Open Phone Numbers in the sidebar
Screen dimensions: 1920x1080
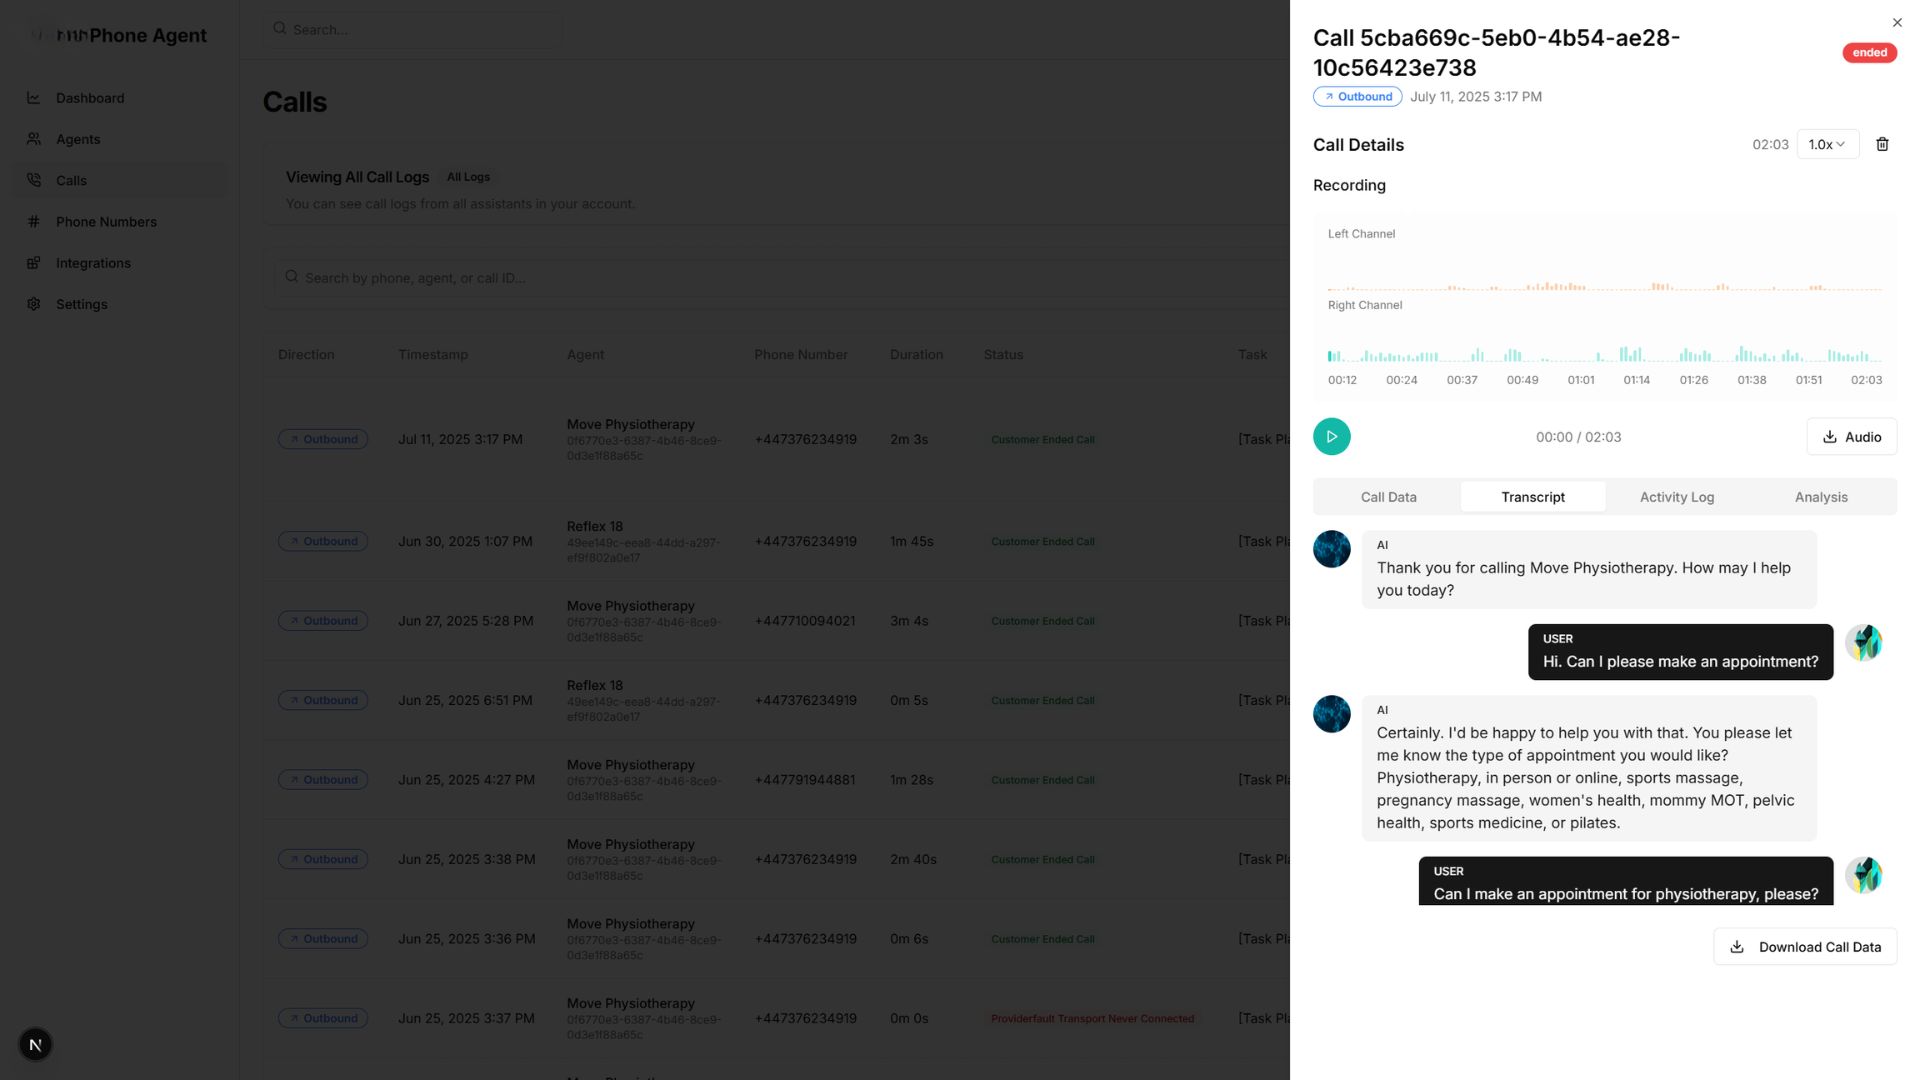(120, 222)
